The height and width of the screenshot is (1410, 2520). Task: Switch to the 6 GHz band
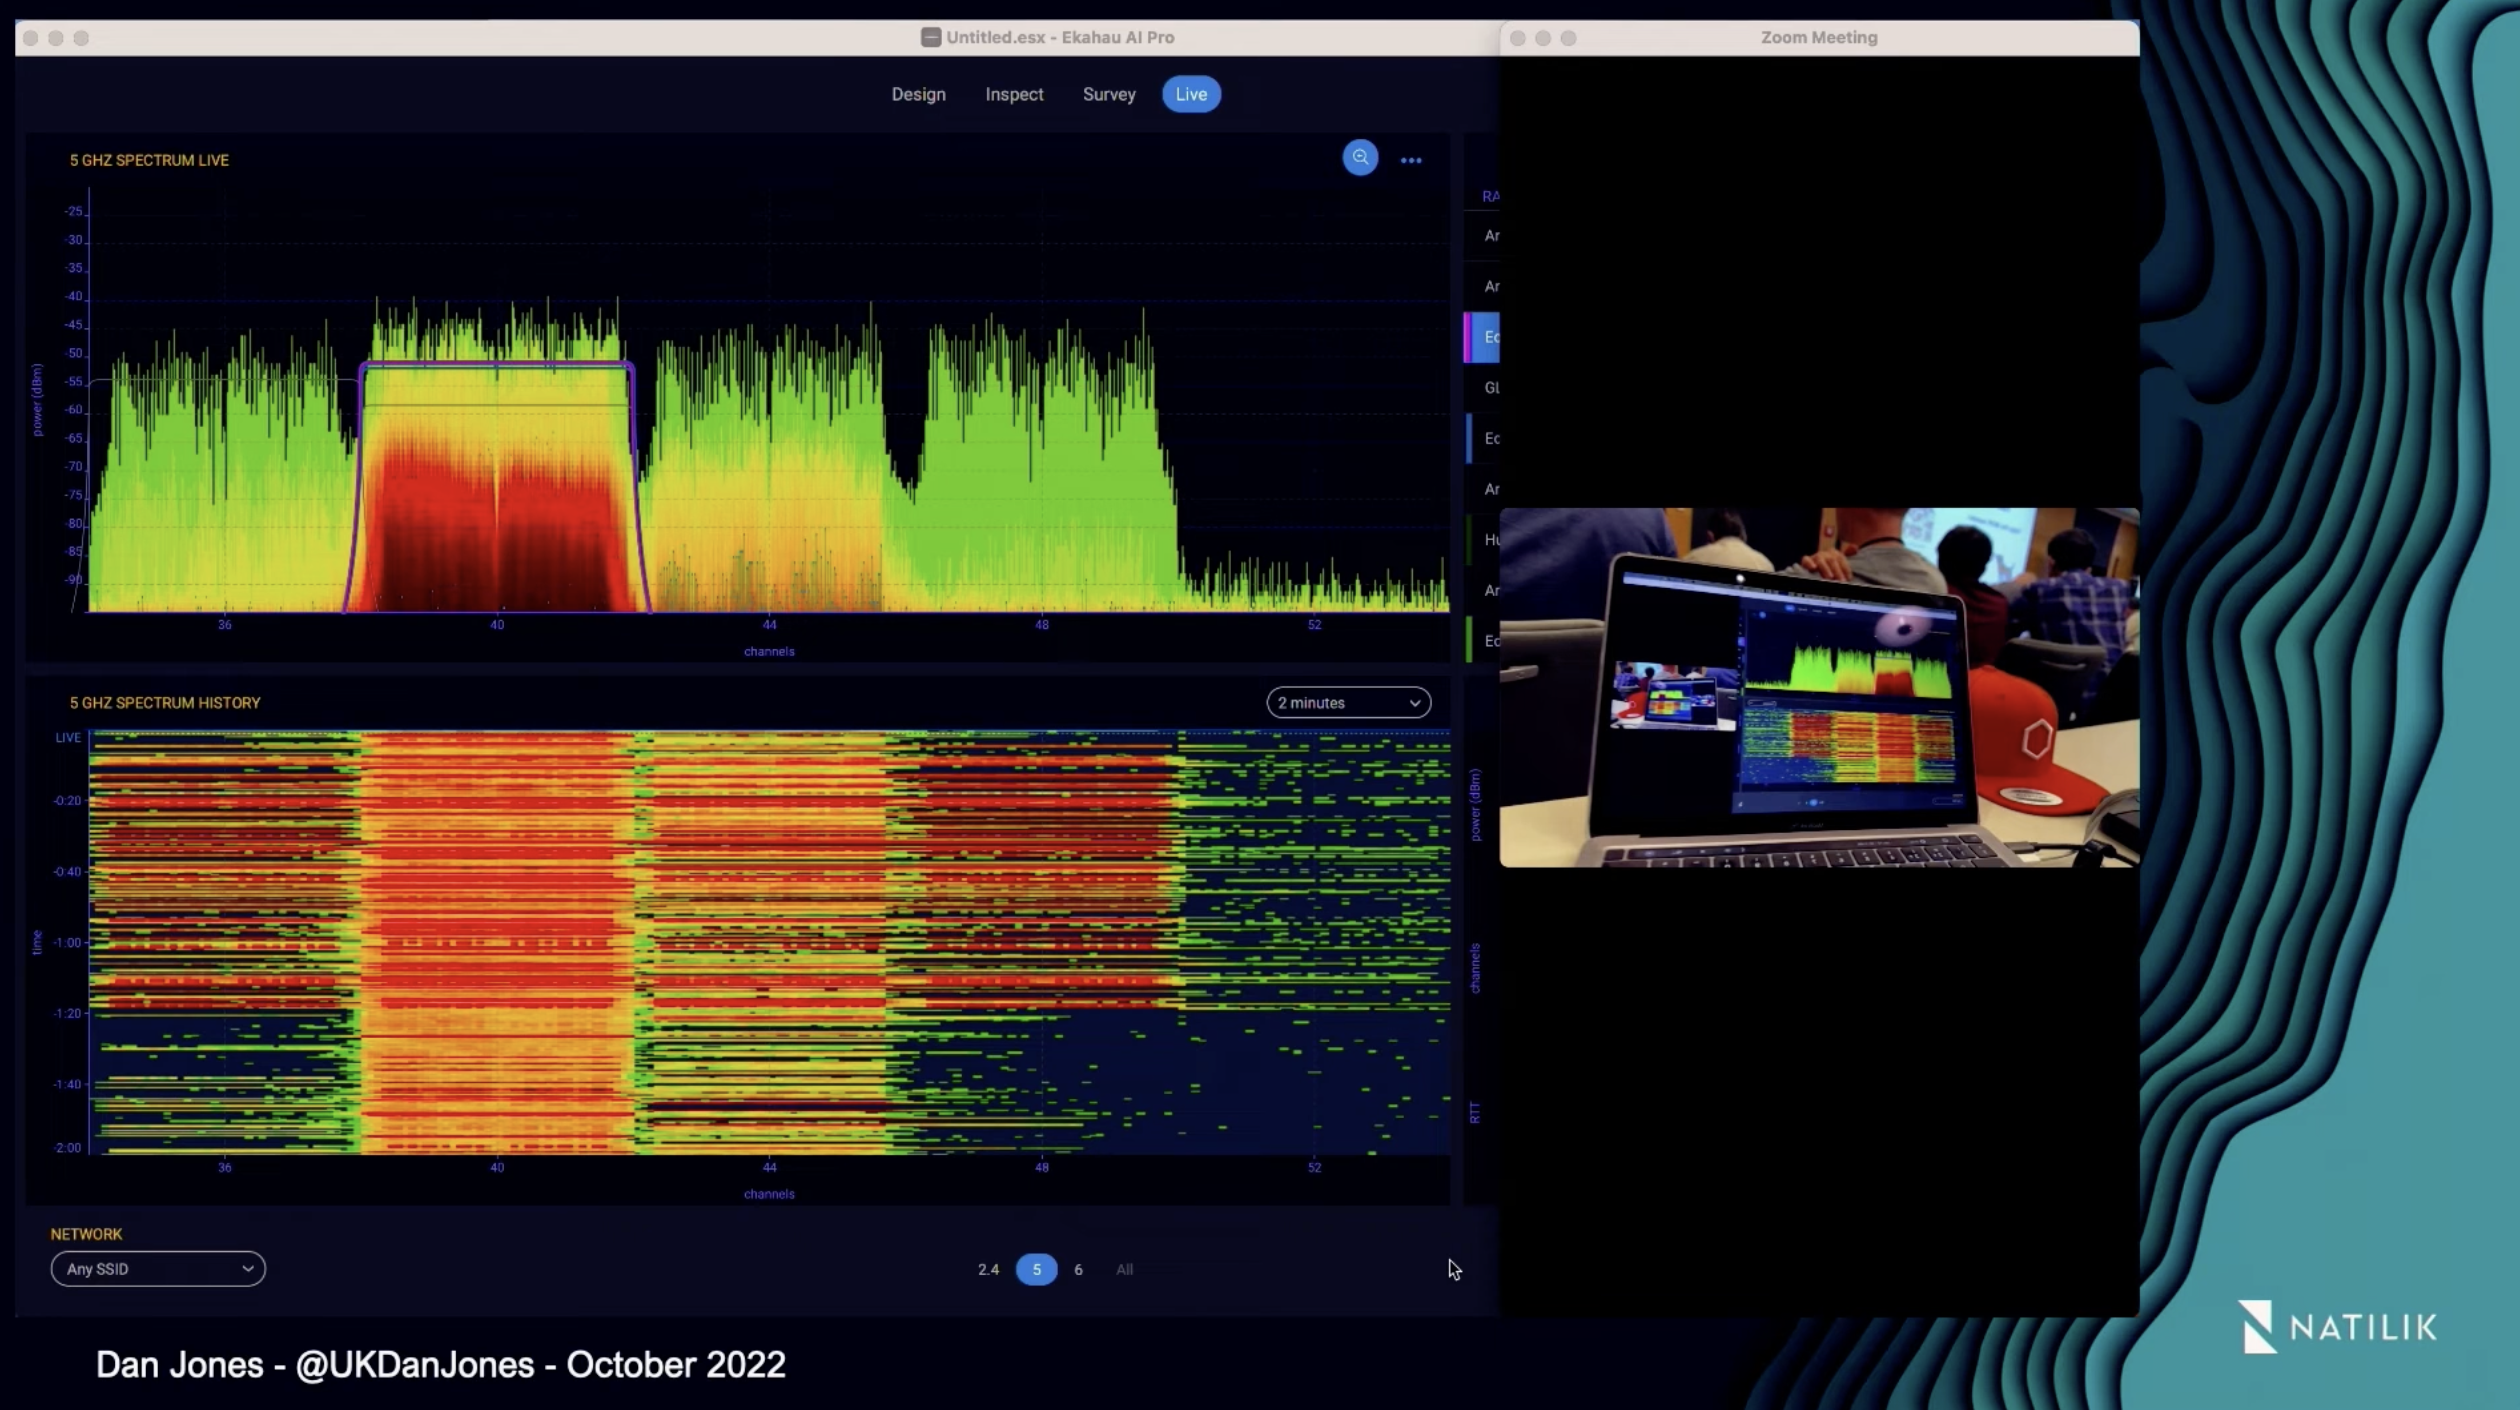[x=1078, y=1269]
